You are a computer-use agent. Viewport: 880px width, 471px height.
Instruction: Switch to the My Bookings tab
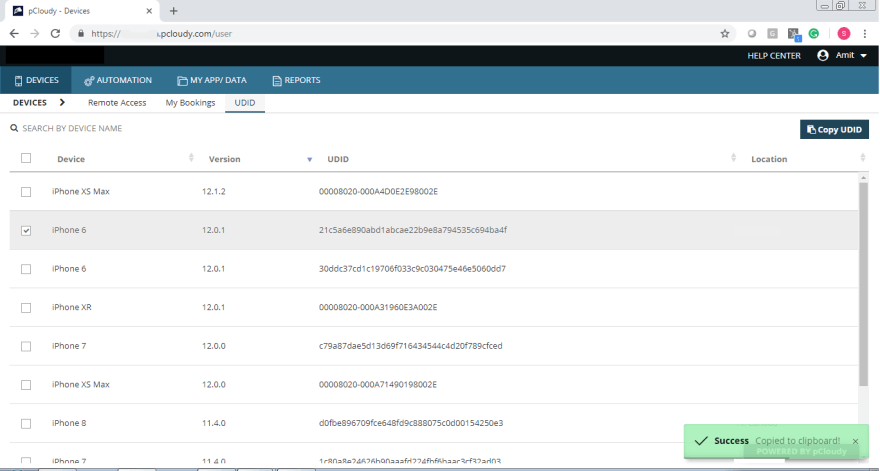coord(190,103)
